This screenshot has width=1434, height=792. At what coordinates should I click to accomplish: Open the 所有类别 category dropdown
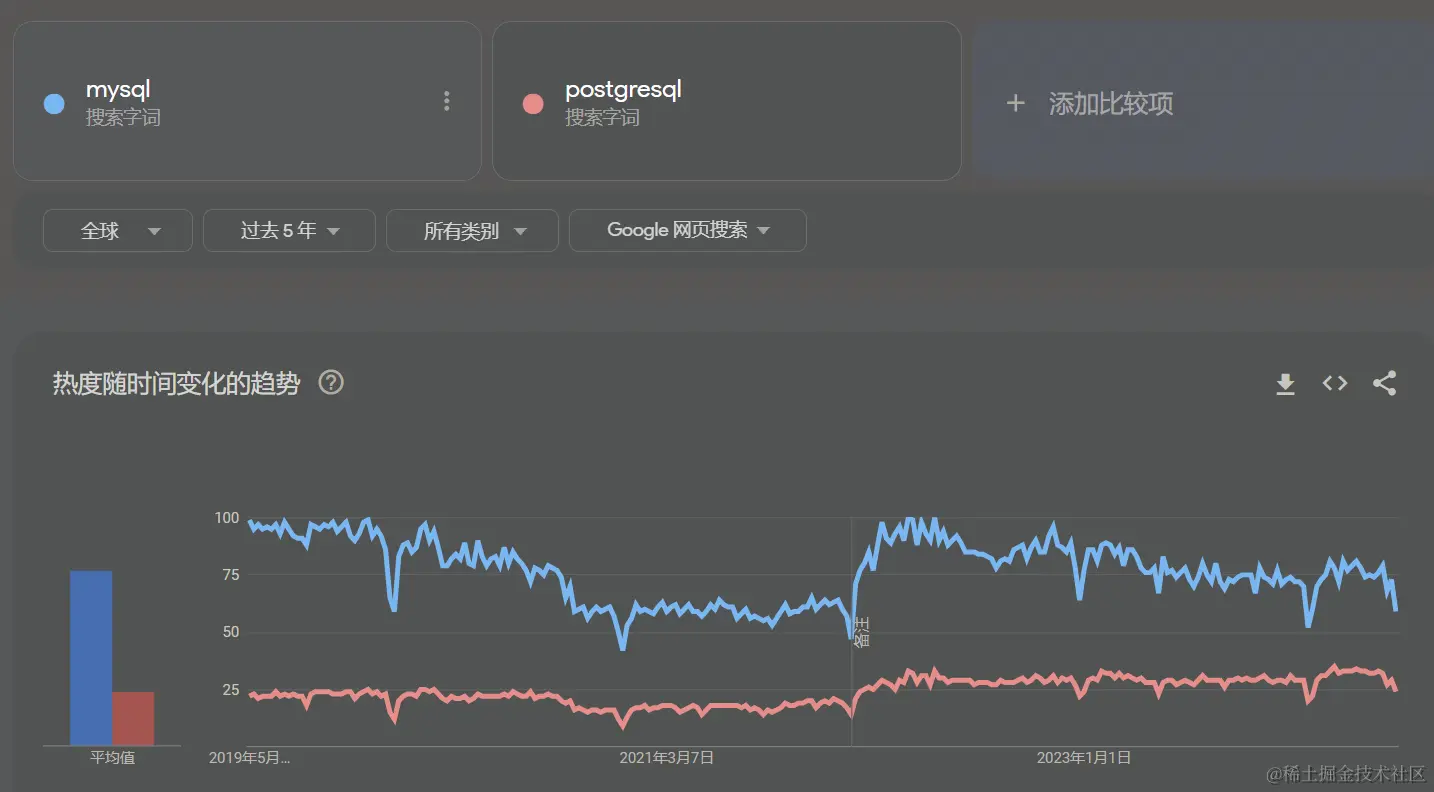click(472, 231)
